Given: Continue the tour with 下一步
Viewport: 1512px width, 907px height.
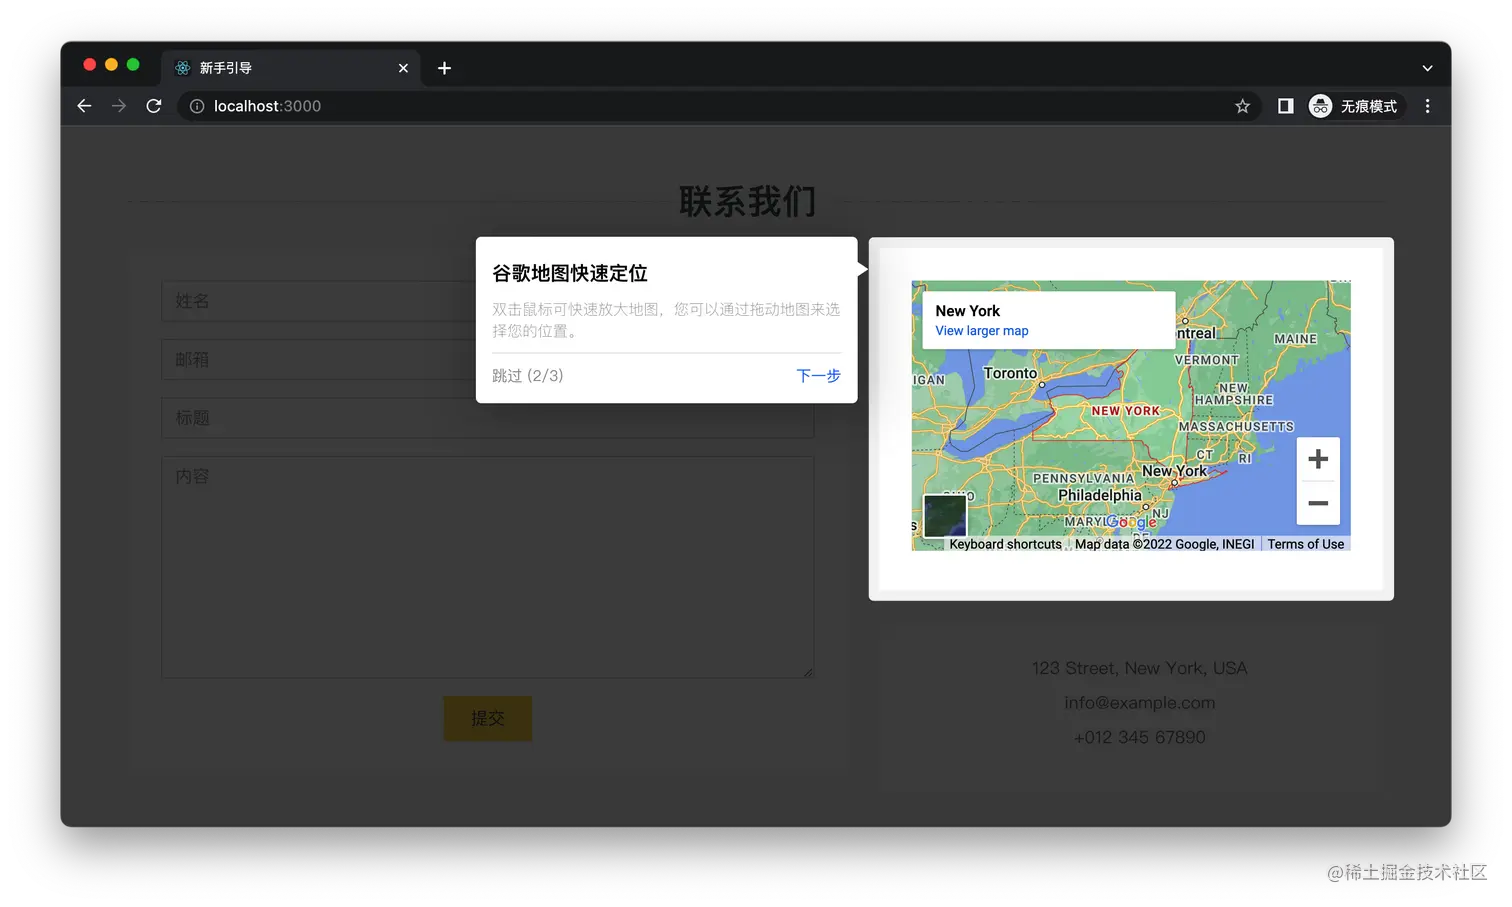Looking at the screenshot, I should (818, 376).
